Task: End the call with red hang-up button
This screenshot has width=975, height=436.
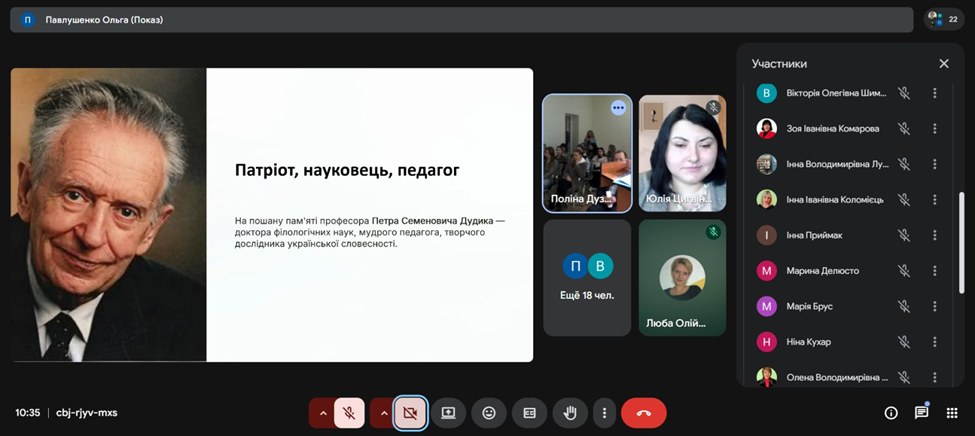Action: pos(643,412)
